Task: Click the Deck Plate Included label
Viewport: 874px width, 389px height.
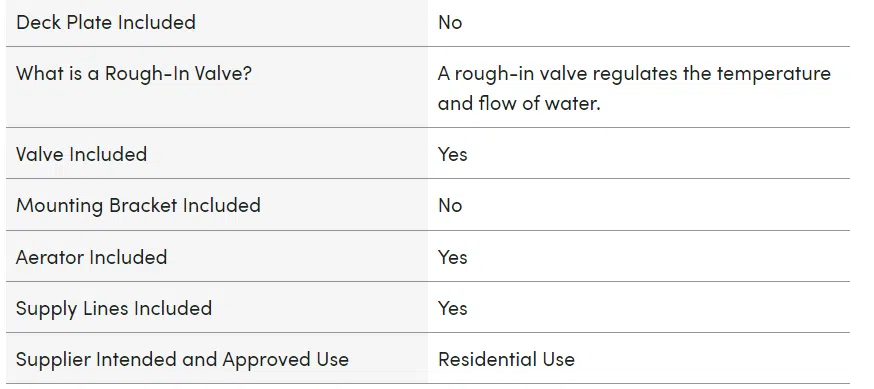Action: [x=106, y=22]
